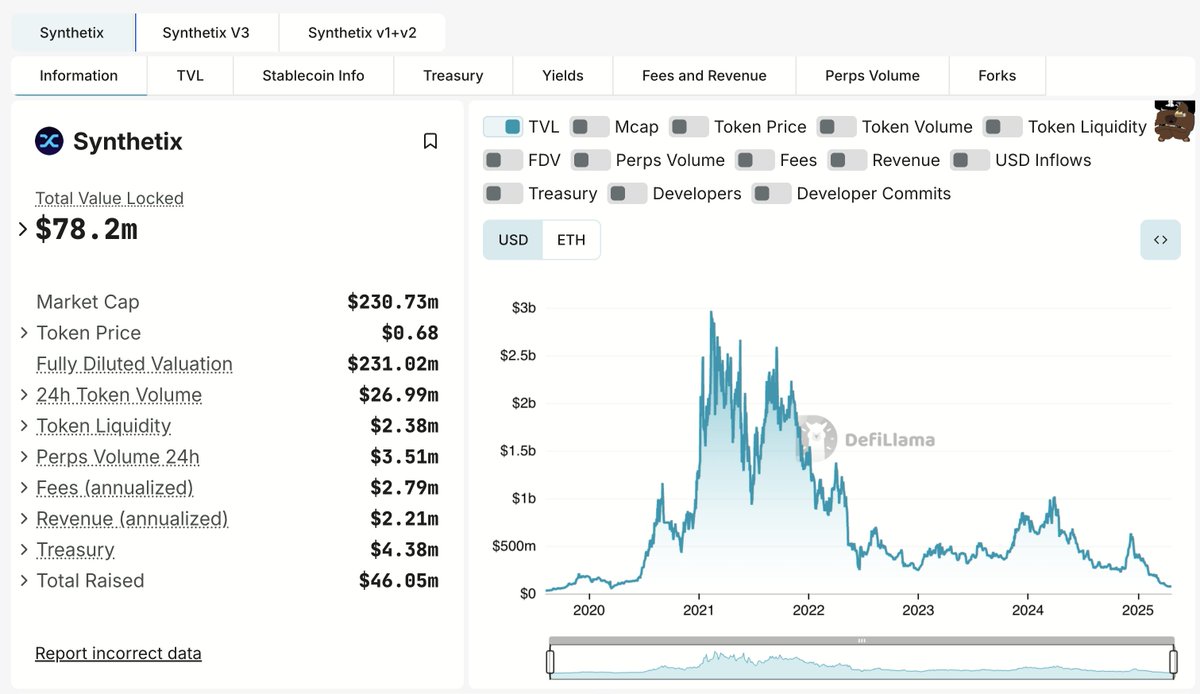1200x694 pixels.
Task: Expand the Treasury details row
Action: [24, 550]
